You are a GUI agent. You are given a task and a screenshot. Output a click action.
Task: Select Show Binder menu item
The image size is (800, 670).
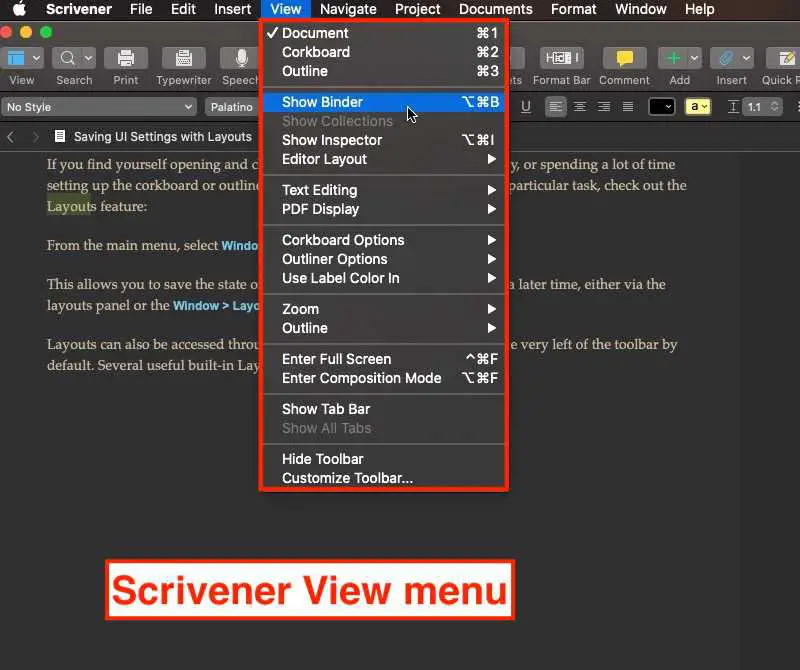383,102
